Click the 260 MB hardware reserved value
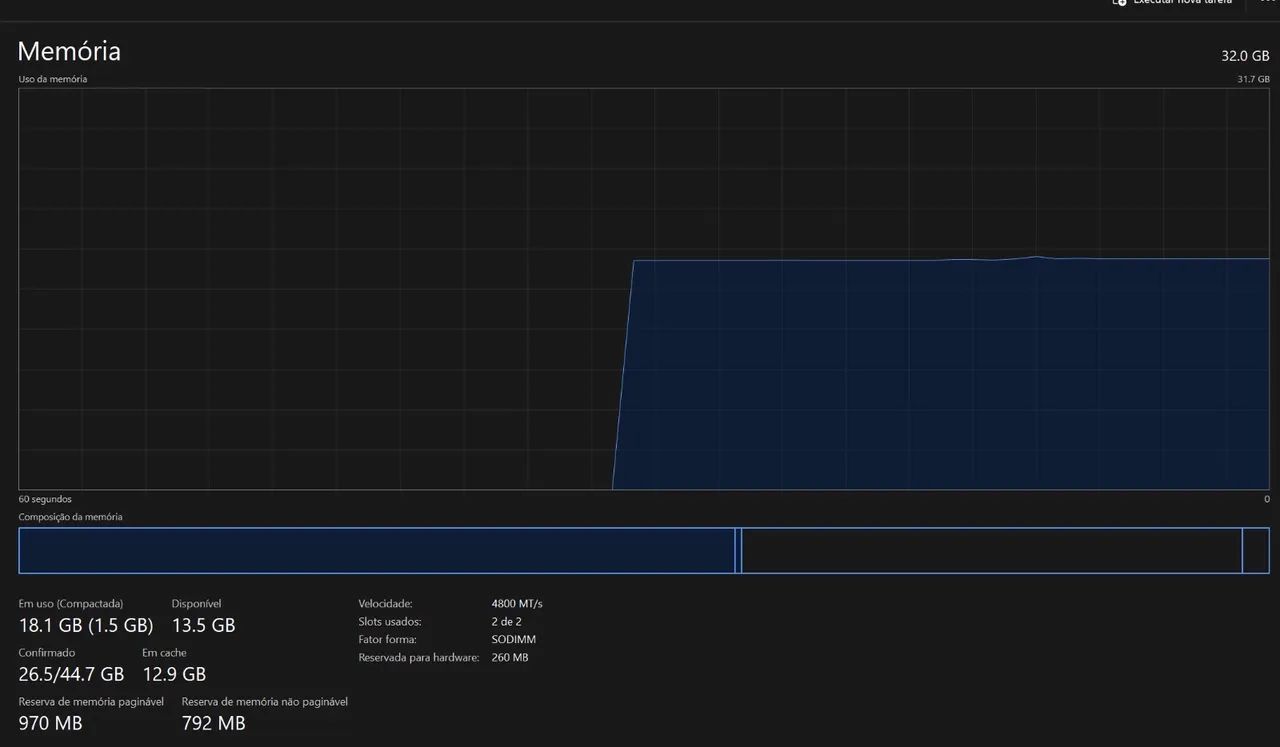 (x=510, y=658)
